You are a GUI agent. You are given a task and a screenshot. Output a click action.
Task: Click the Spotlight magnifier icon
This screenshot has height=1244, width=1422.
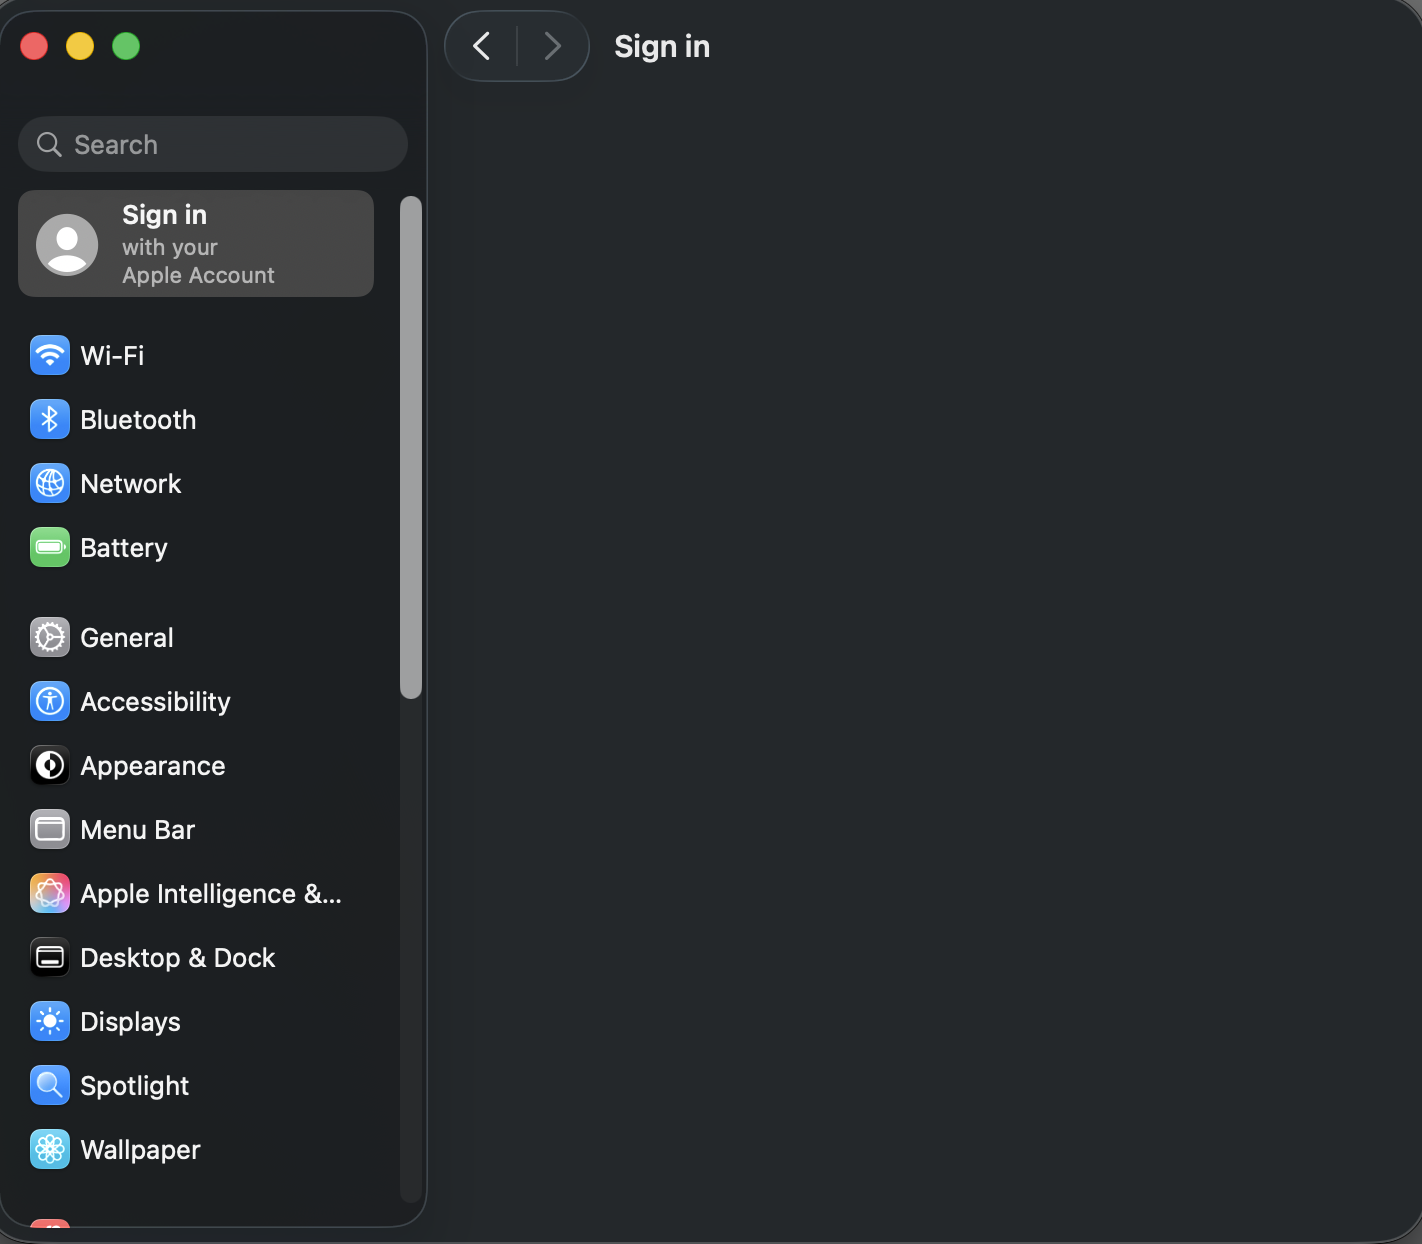pyautogui.click(x=50, y=1085)
